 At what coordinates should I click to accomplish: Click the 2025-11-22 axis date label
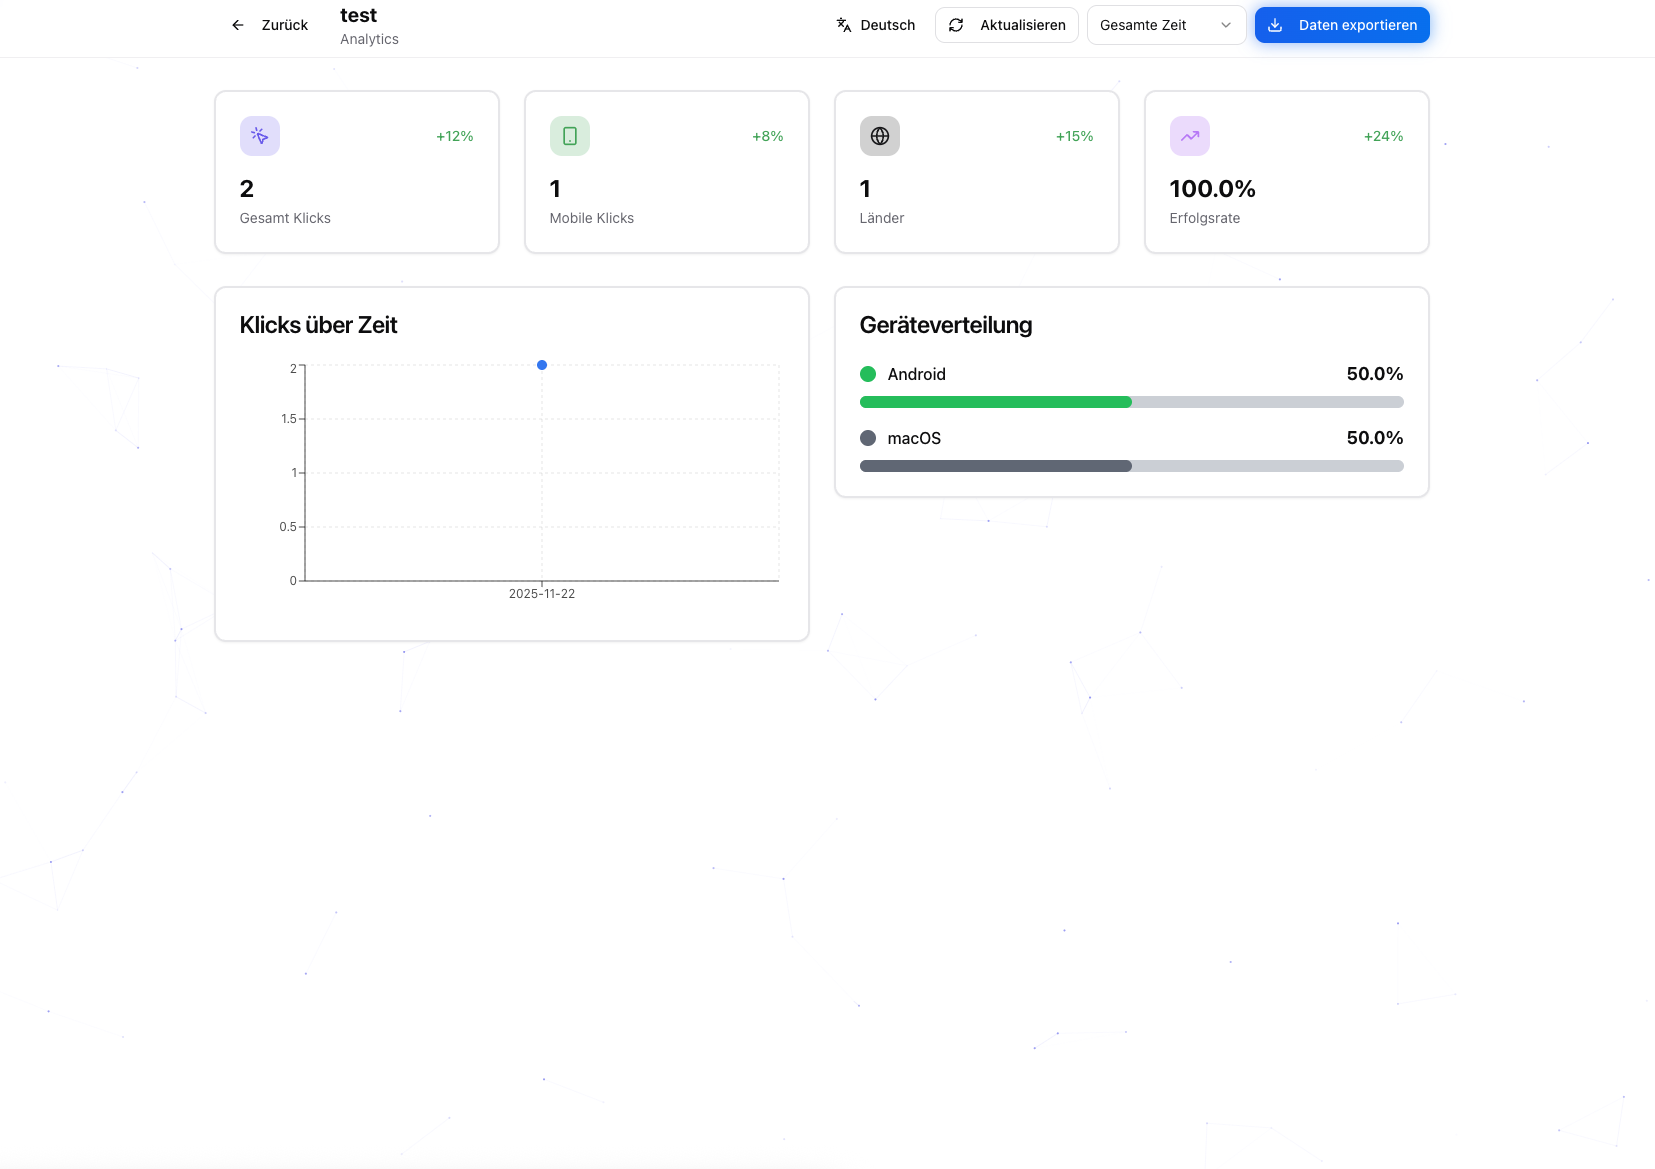pyautogui.click(x=542, y=594)
